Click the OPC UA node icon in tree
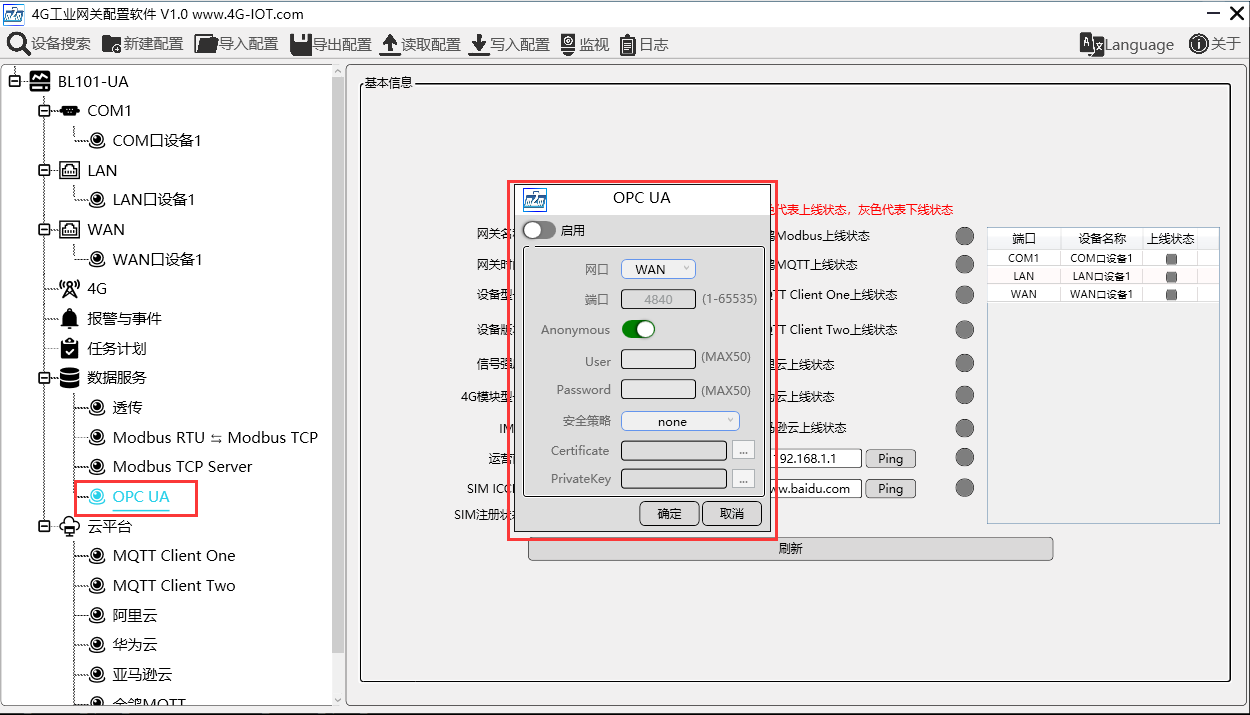This screenshot has width=1250, height=715. point(97,496)
